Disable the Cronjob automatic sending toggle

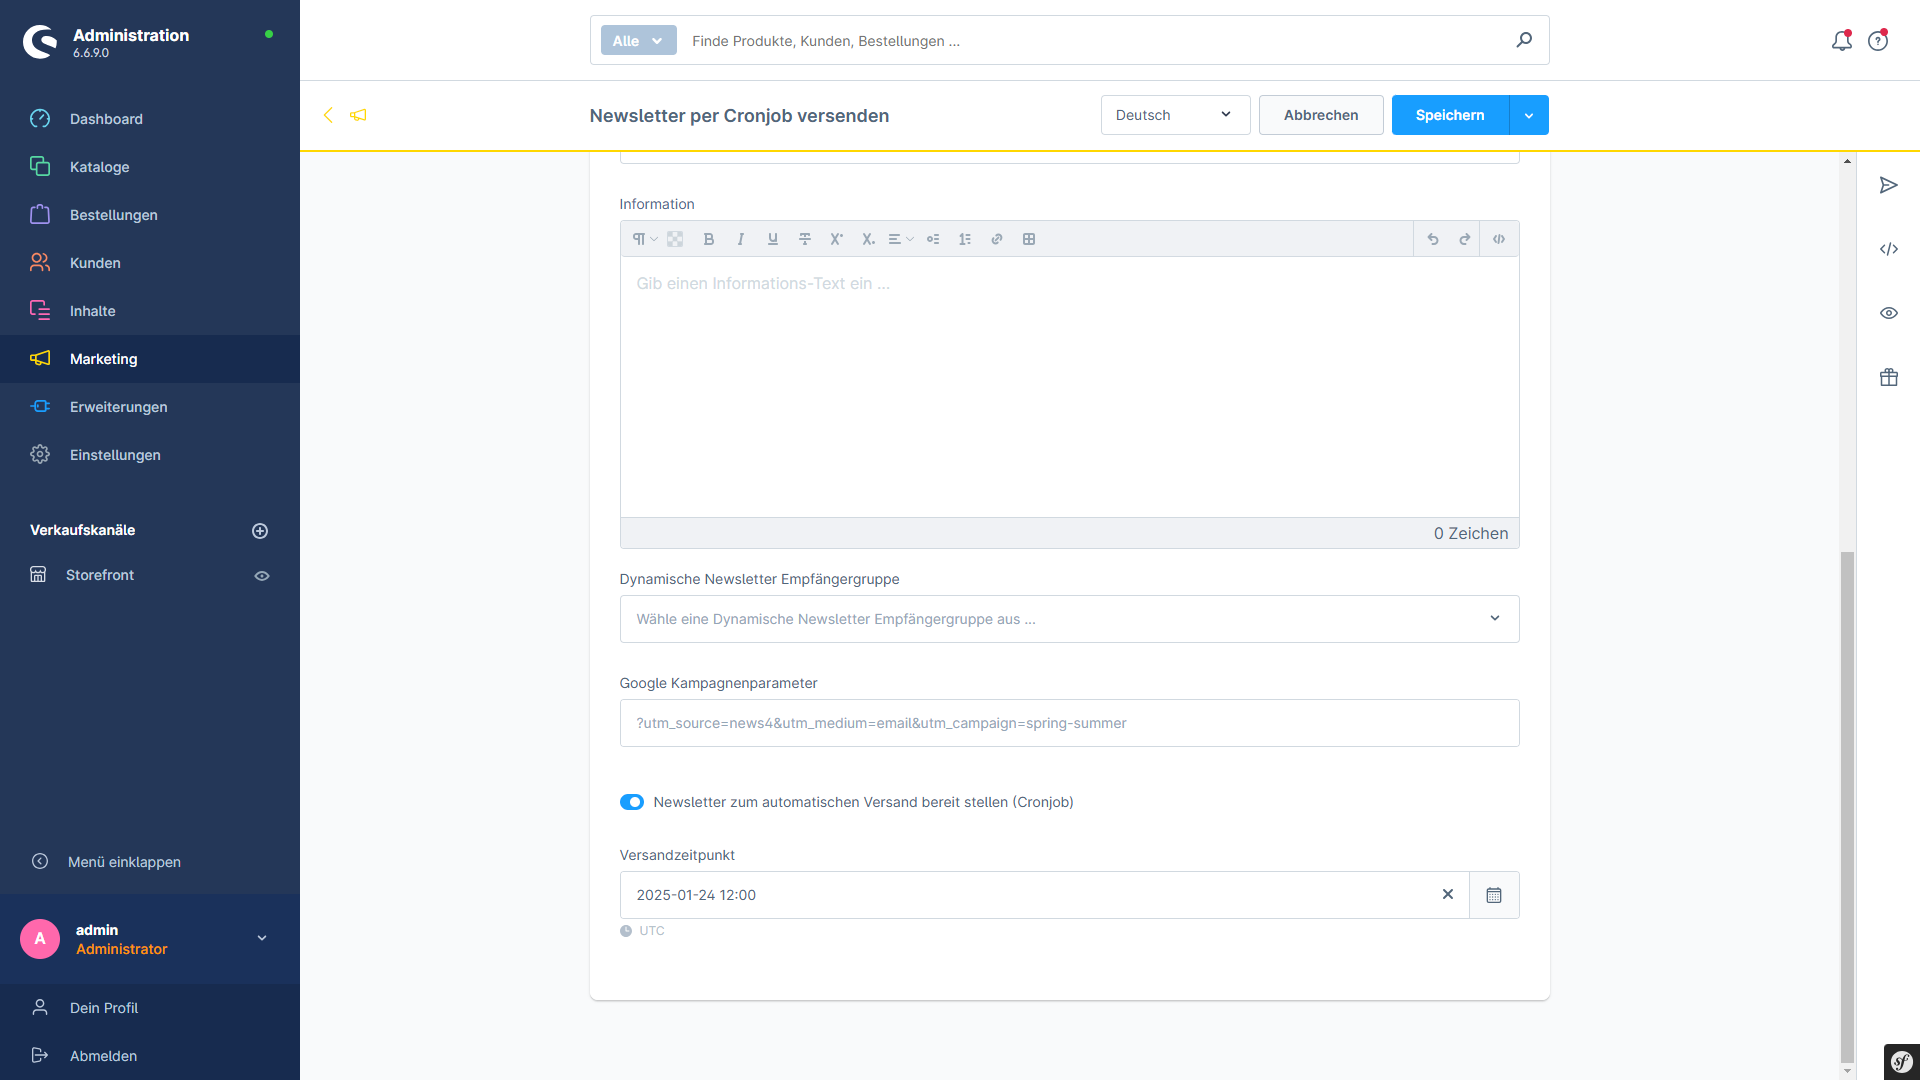[x=632, y=802]
